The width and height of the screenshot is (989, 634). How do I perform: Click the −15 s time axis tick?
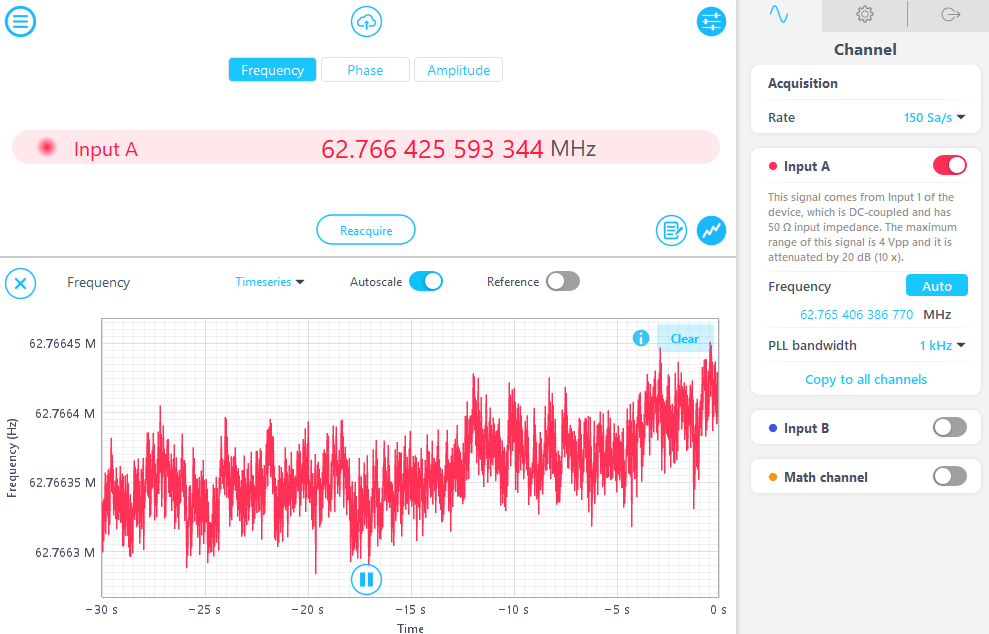[410, 610]
